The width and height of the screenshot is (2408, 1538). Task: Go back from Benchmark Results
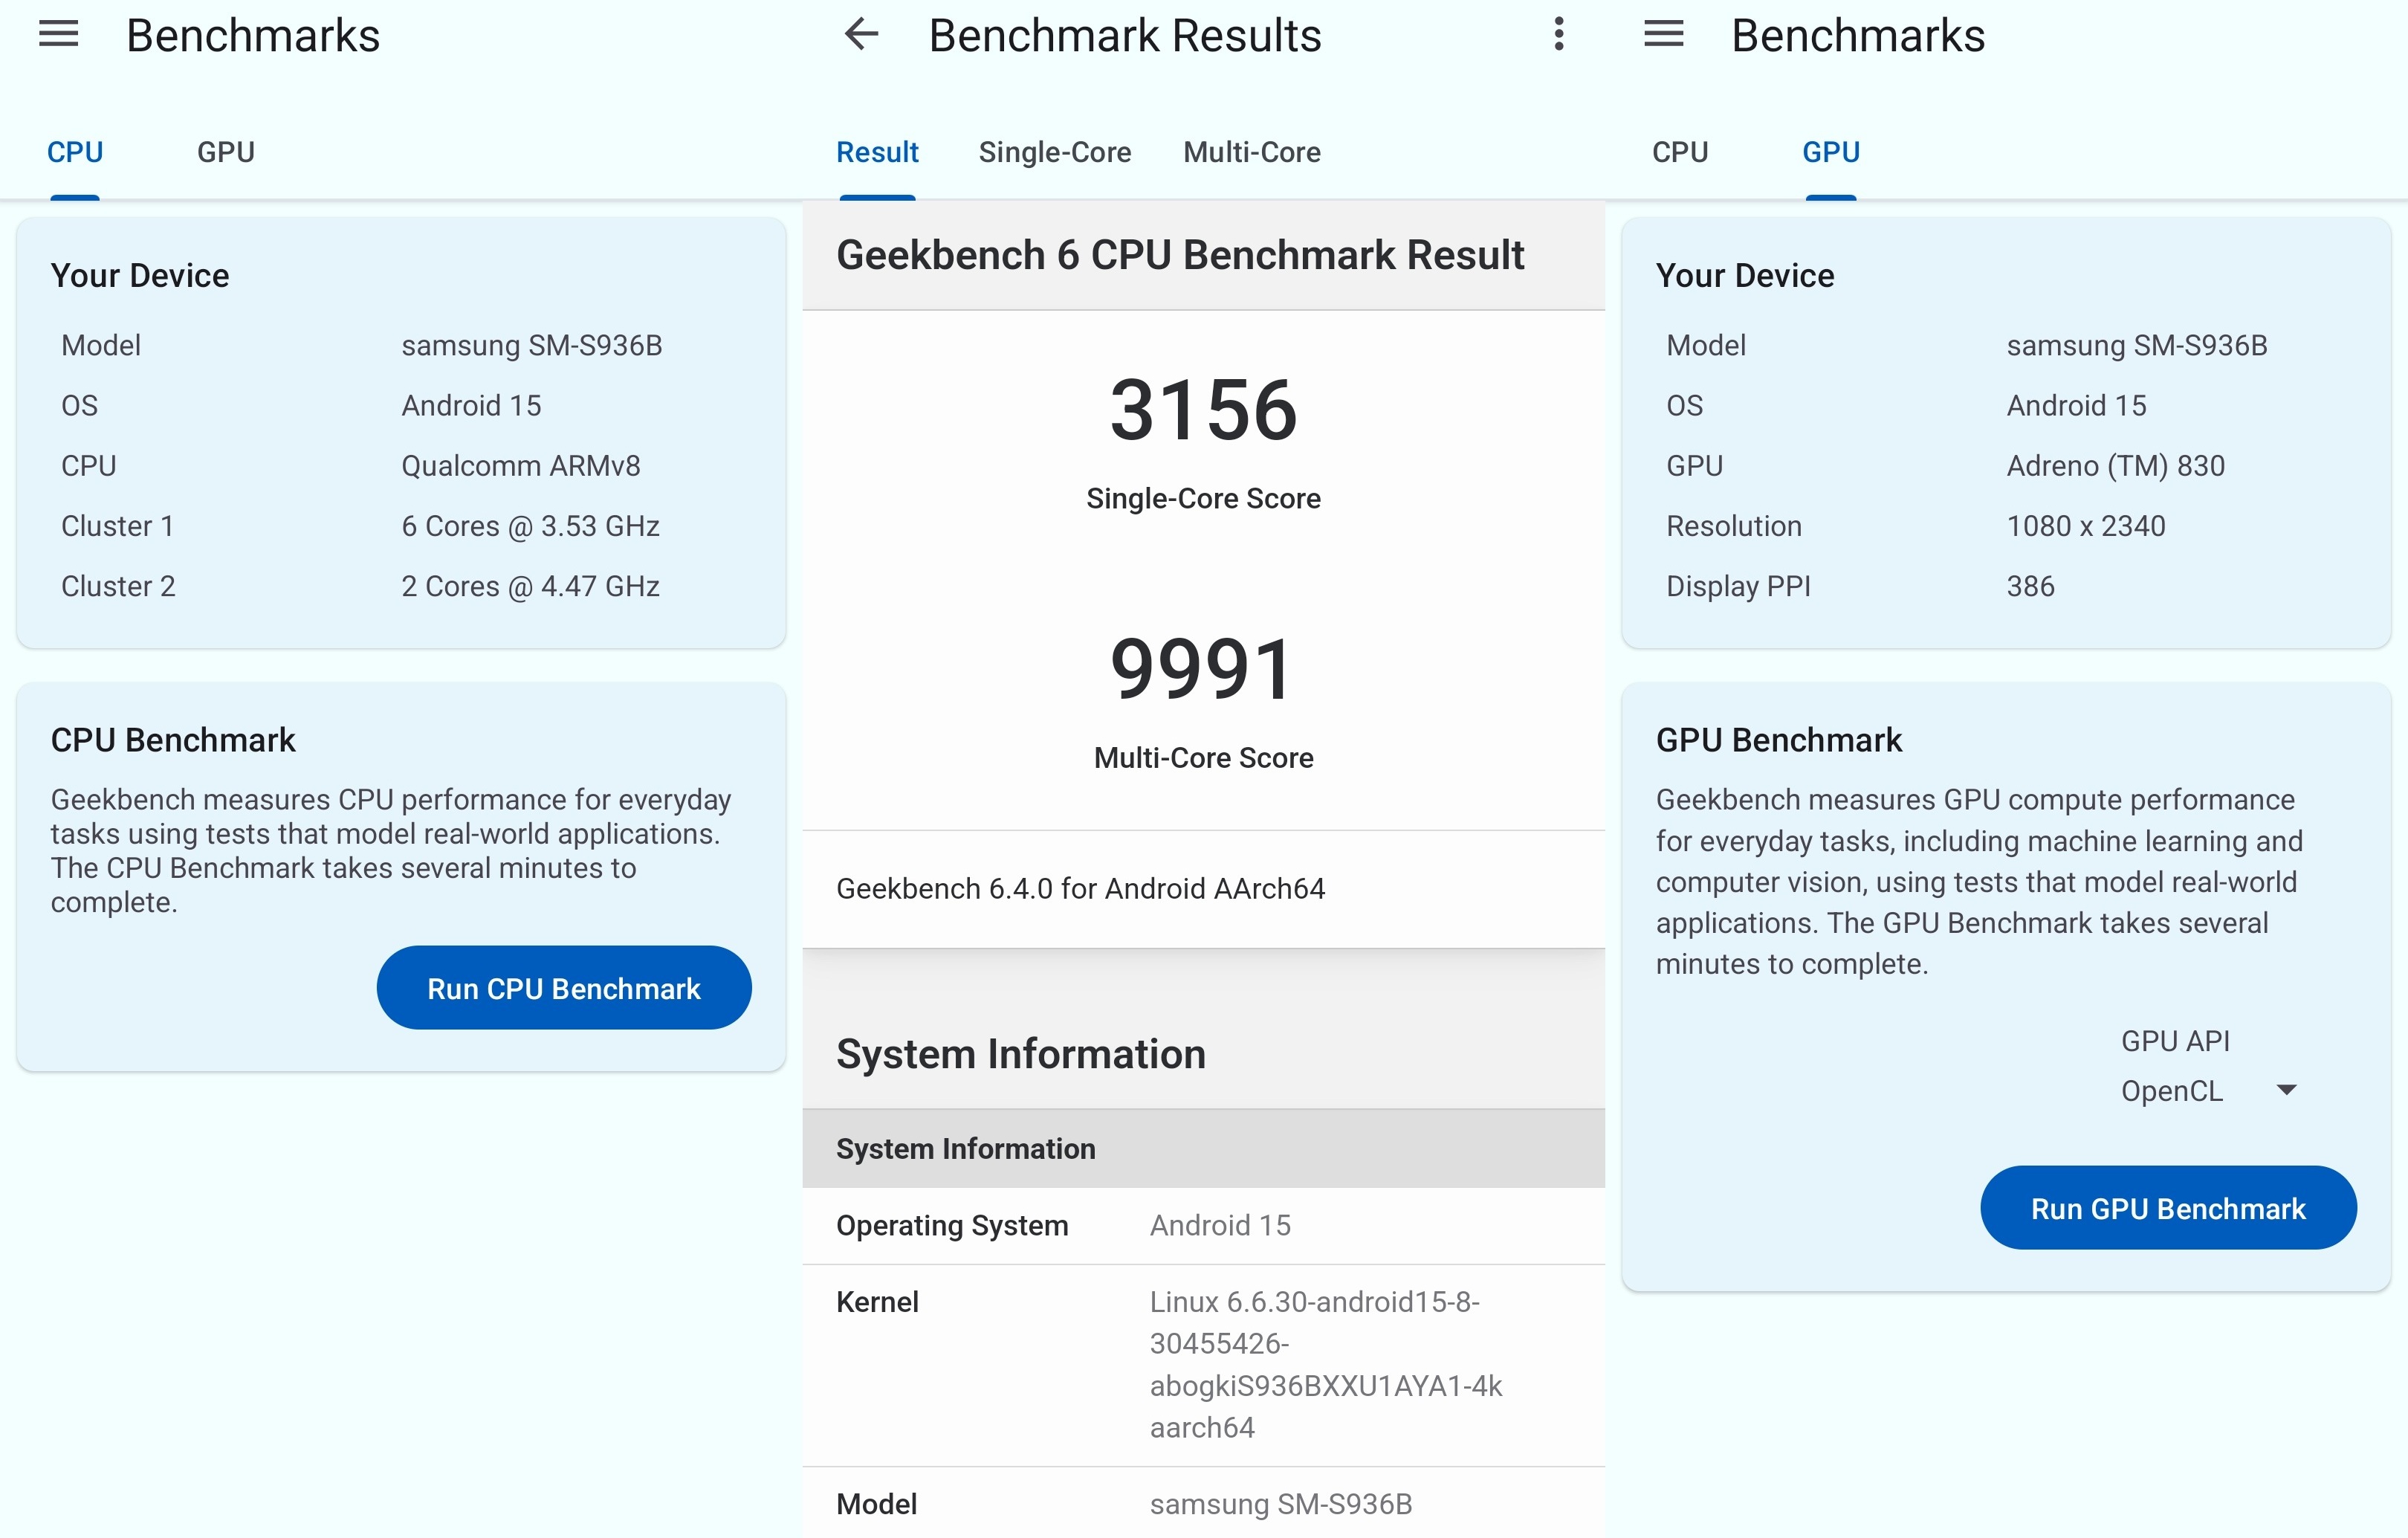click(x=861, y=35)
